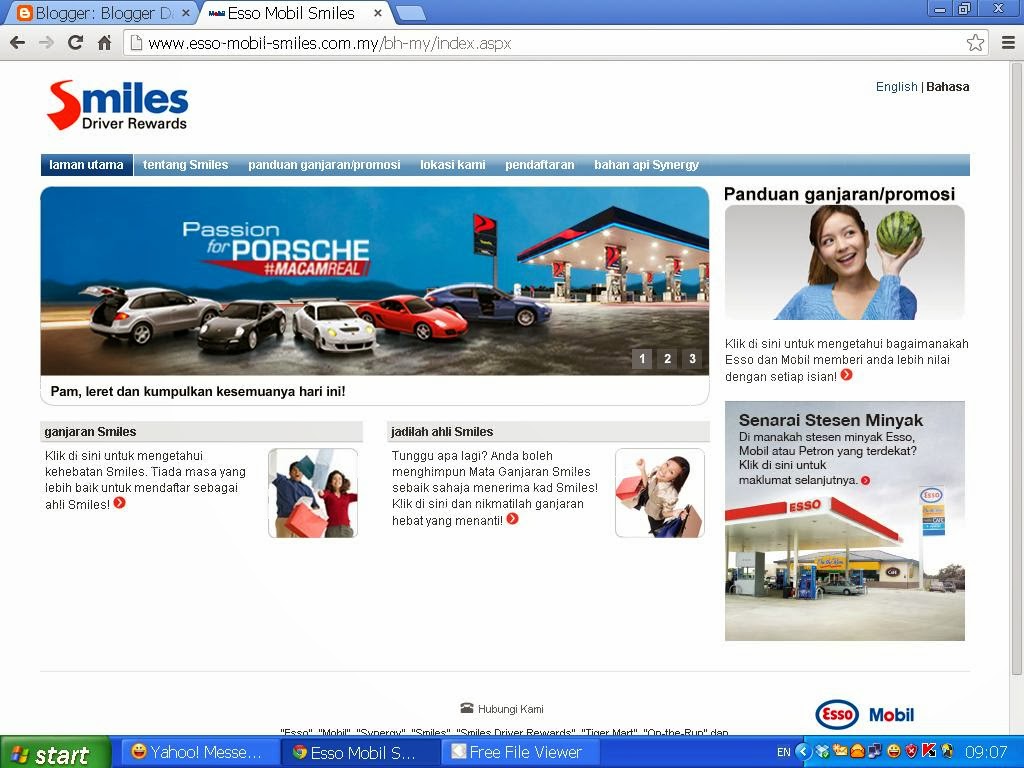Viewport: 1024px width, 768px height.
Task: Click the Yahoo smiley tray icon
Action: pos(893,752)
